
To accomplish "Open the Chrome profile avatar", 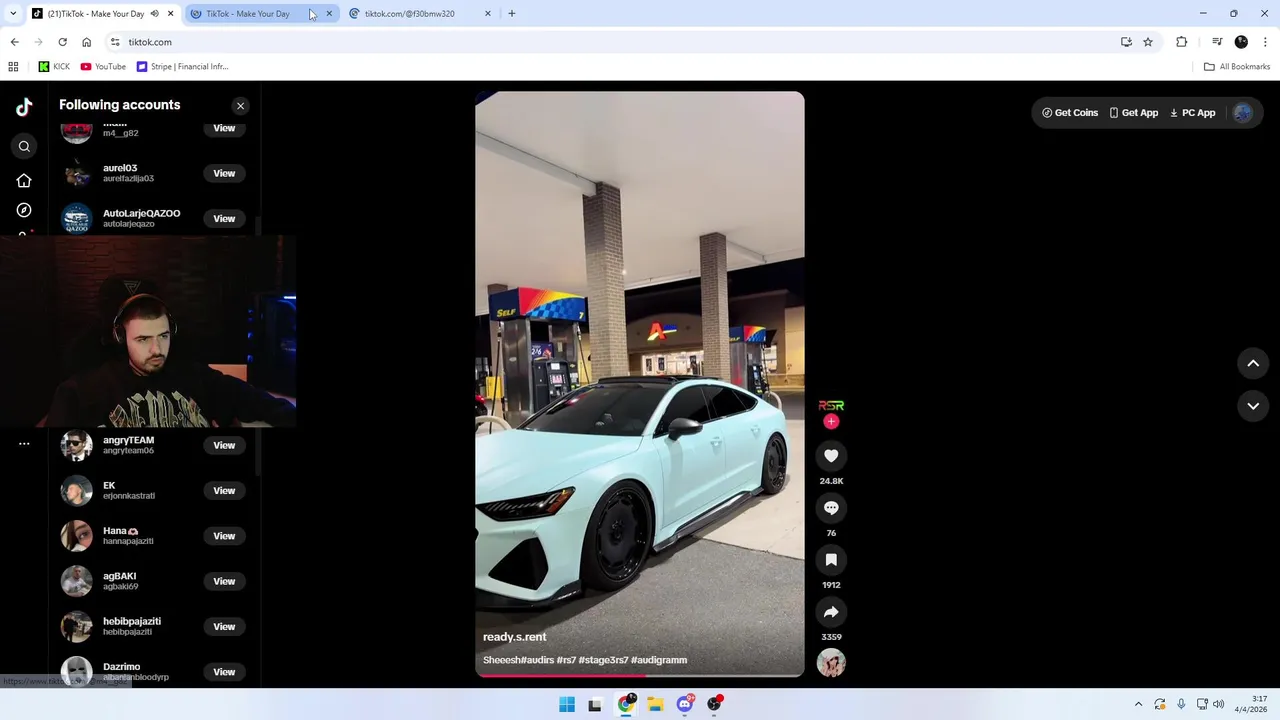I will click(x=1241, y=42).
